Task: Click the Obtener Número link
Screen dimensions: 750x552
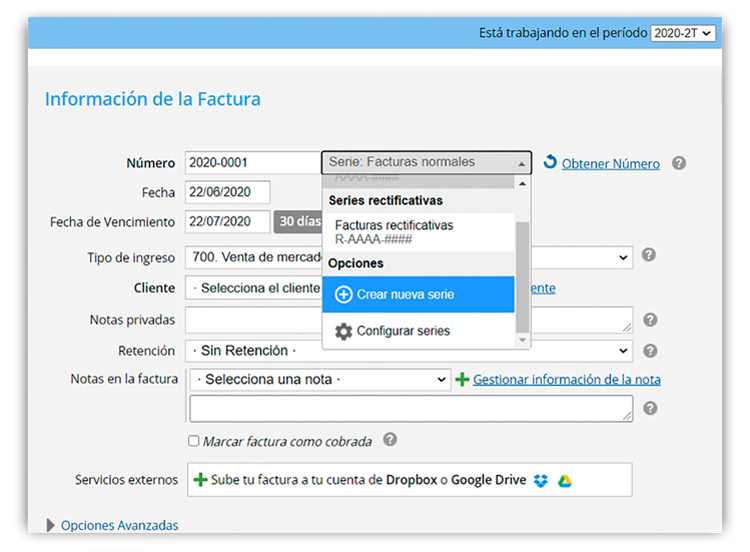Action: pyautogui.click(x=610, y=164)
